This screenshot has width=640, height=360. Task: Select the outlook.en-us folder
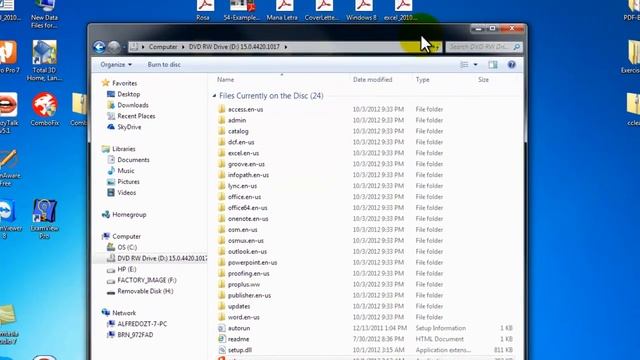pos(247,252)
